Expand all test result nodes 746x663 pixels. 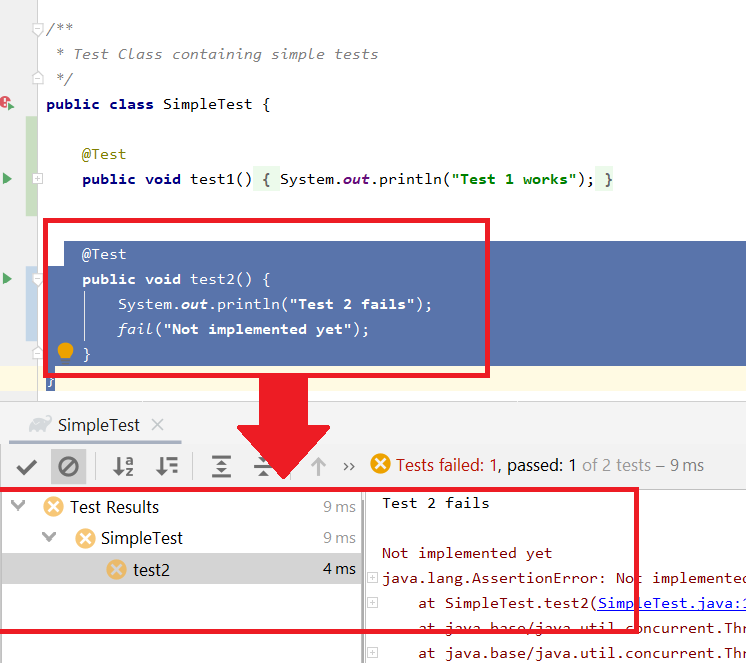221,466
